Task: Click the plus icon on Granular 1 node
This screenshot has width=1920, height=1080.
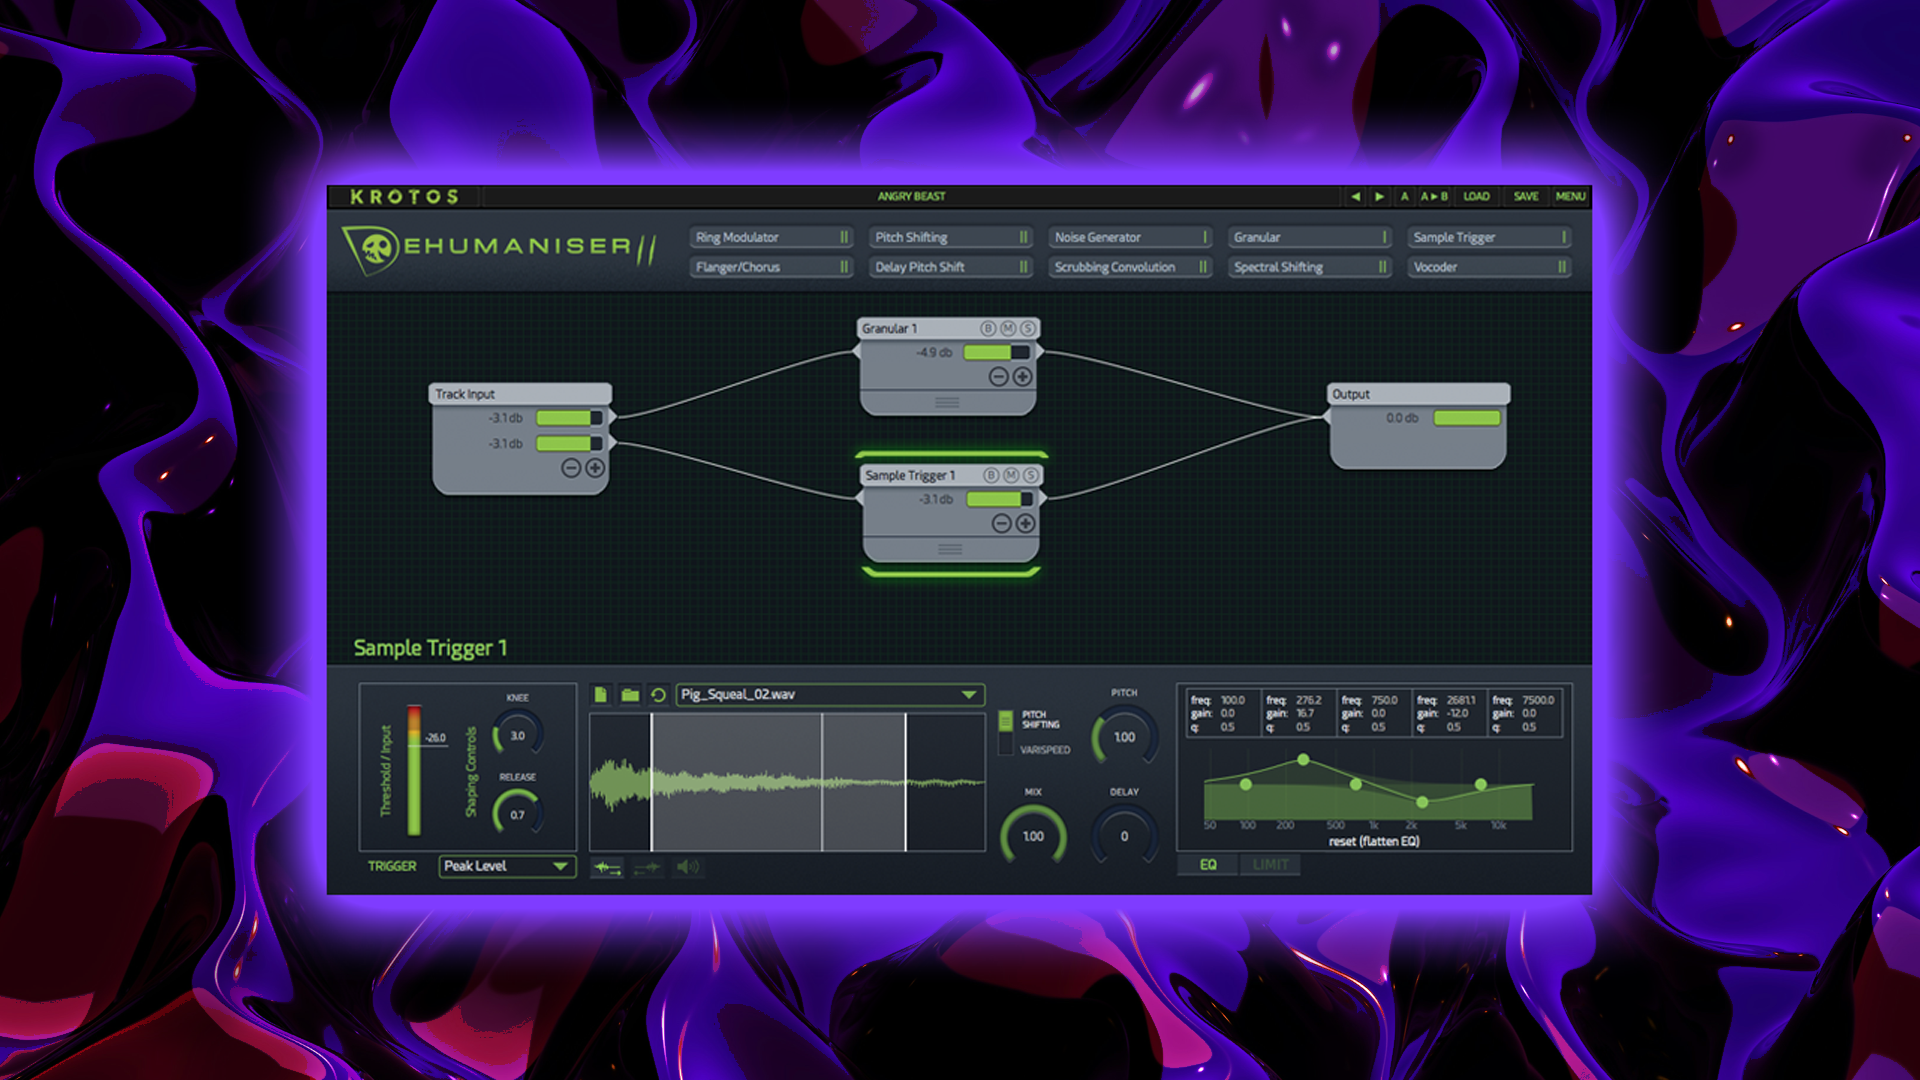Action: (x=1022, y=377)
